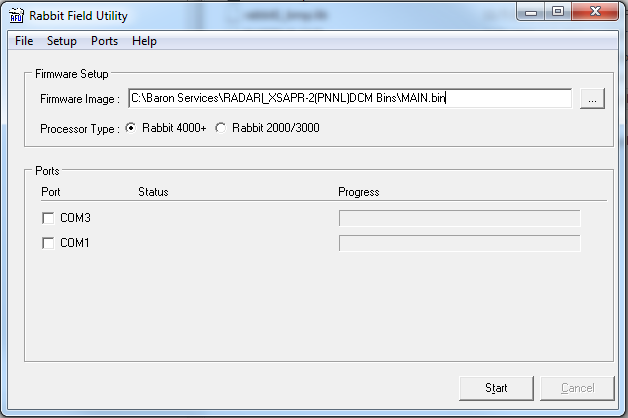Open the Help menu
This screenshot has height=418, width=628.
(144, 41)
